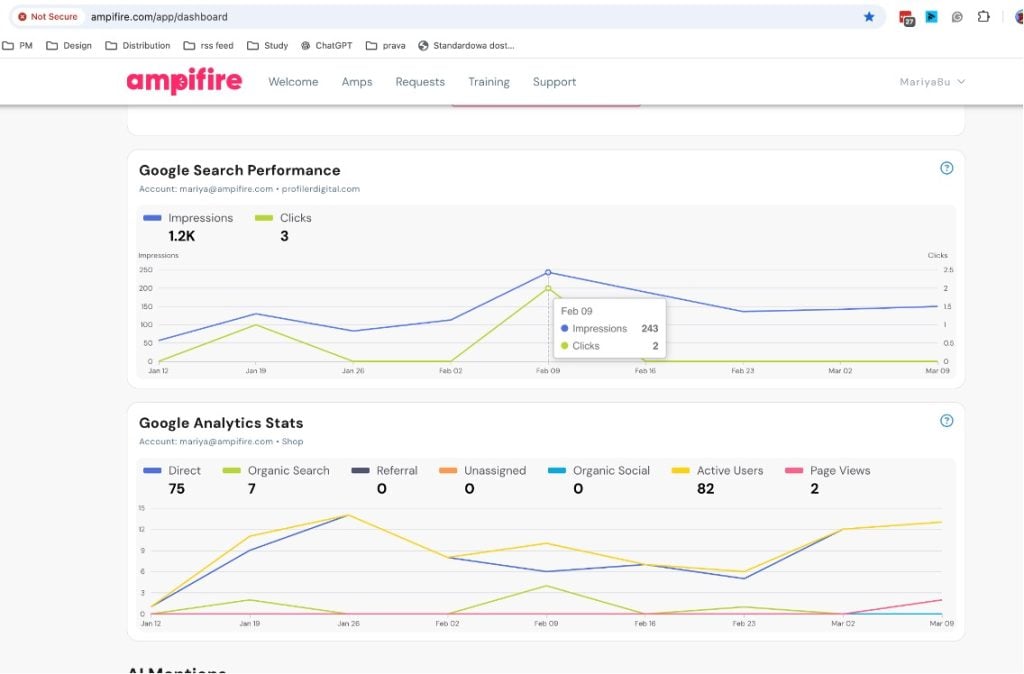Screen dimensions: 1024x674
Task: Click the Not Secure site indicator
Action: click(x=48, y=17)
